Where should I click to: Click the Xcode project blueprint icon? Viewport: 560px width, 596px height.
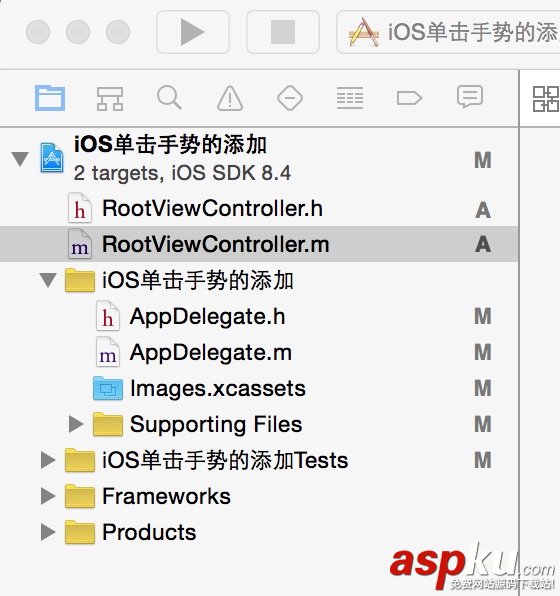[x=52, y=158]
